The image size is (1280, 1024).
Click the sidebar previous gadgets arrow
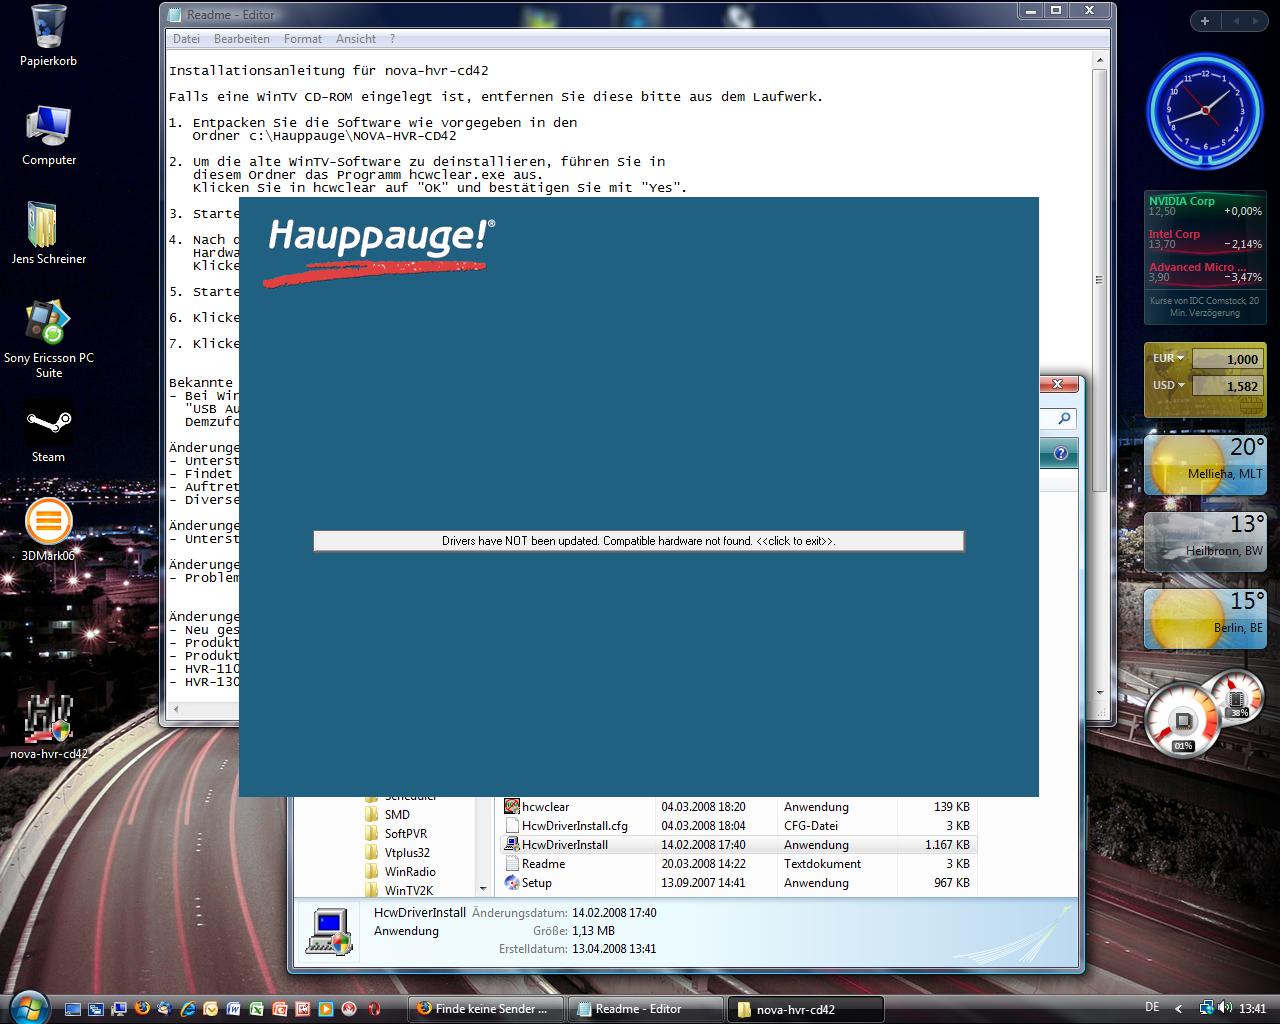pos(1235,21)
